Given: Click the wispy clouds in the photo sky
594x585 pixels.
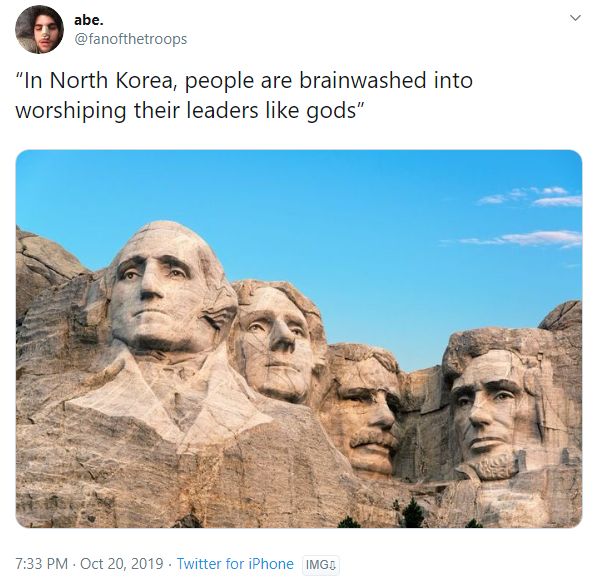Looking at the screenshot, I should coord(530,218).
